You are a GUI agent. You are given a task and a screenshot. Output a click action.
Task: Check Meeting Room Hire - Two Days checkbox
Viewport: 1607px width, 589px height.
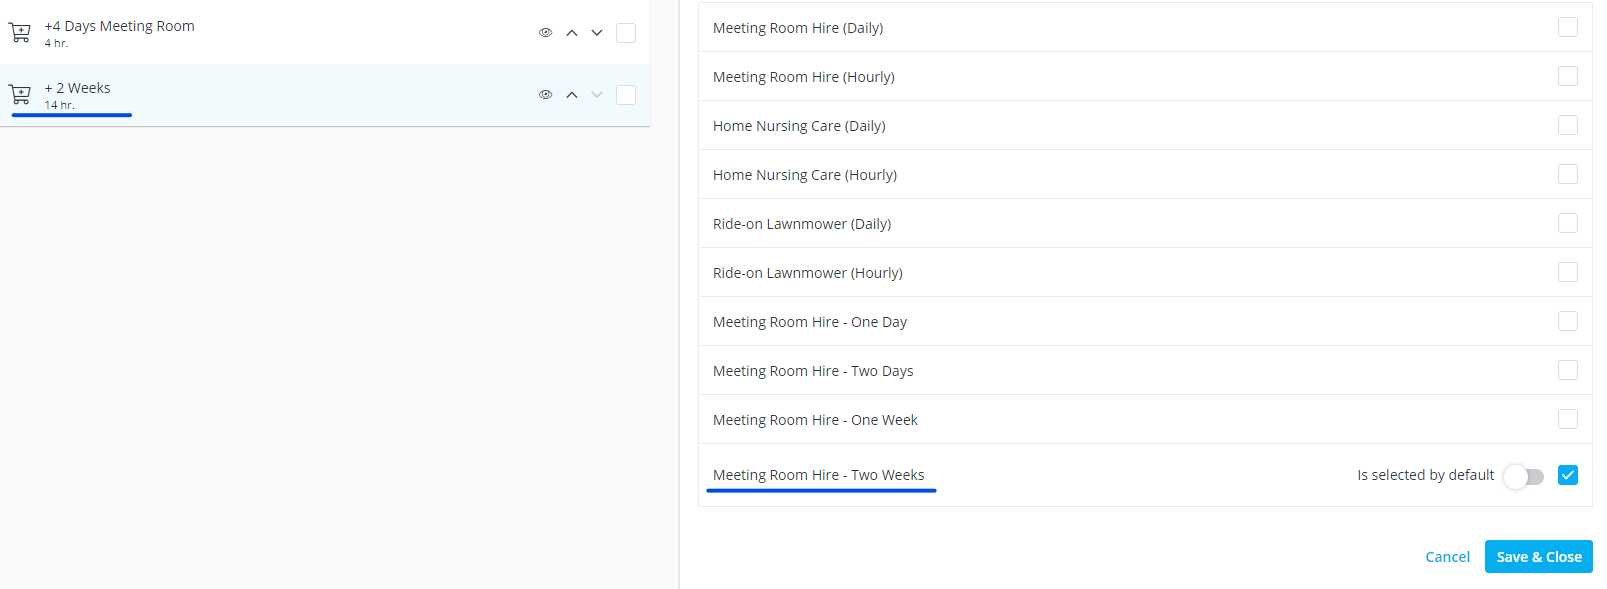point(1568,370)
